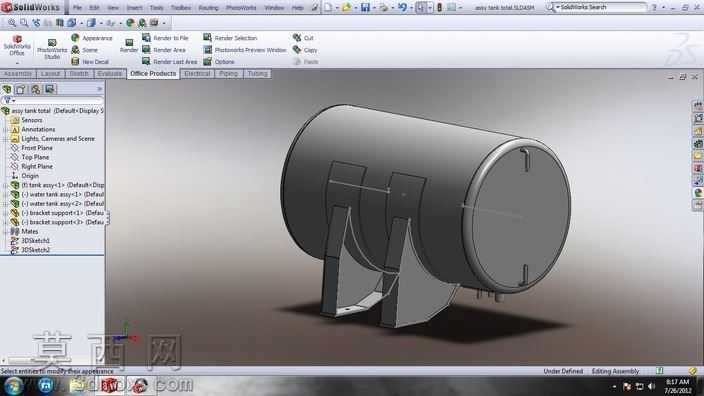Open ConfigurationManager tab
This screenshot has height=396, width=704.
point(35,89)
